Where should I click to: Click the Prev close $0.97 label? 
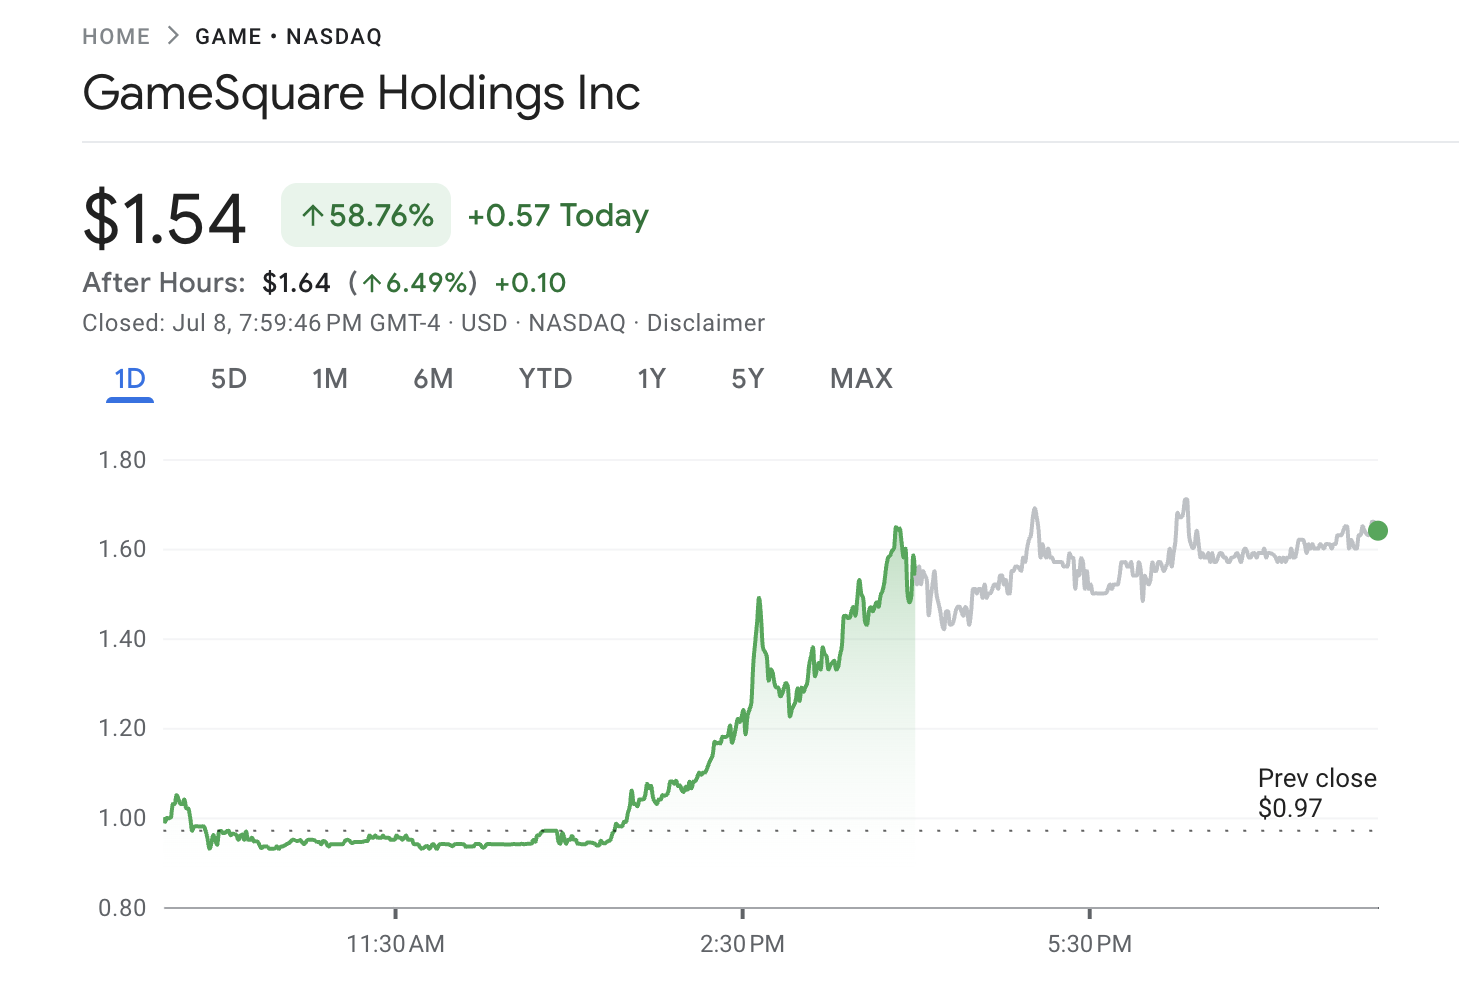click(1317, 792)
